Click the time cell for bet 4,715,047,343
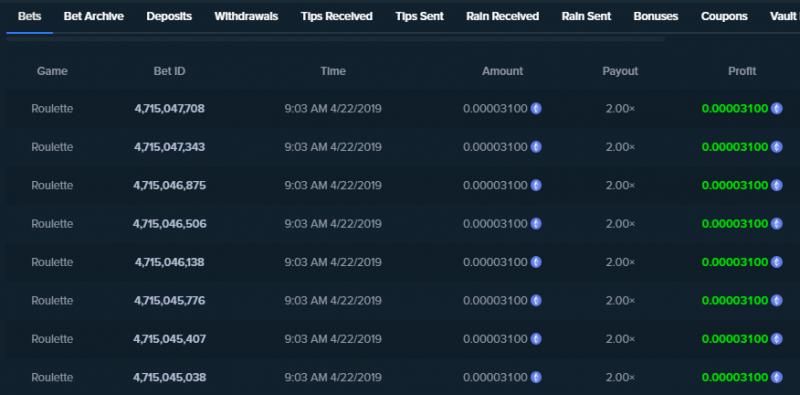The height and width of the screenshot is (395, 800). coord(333,147)
